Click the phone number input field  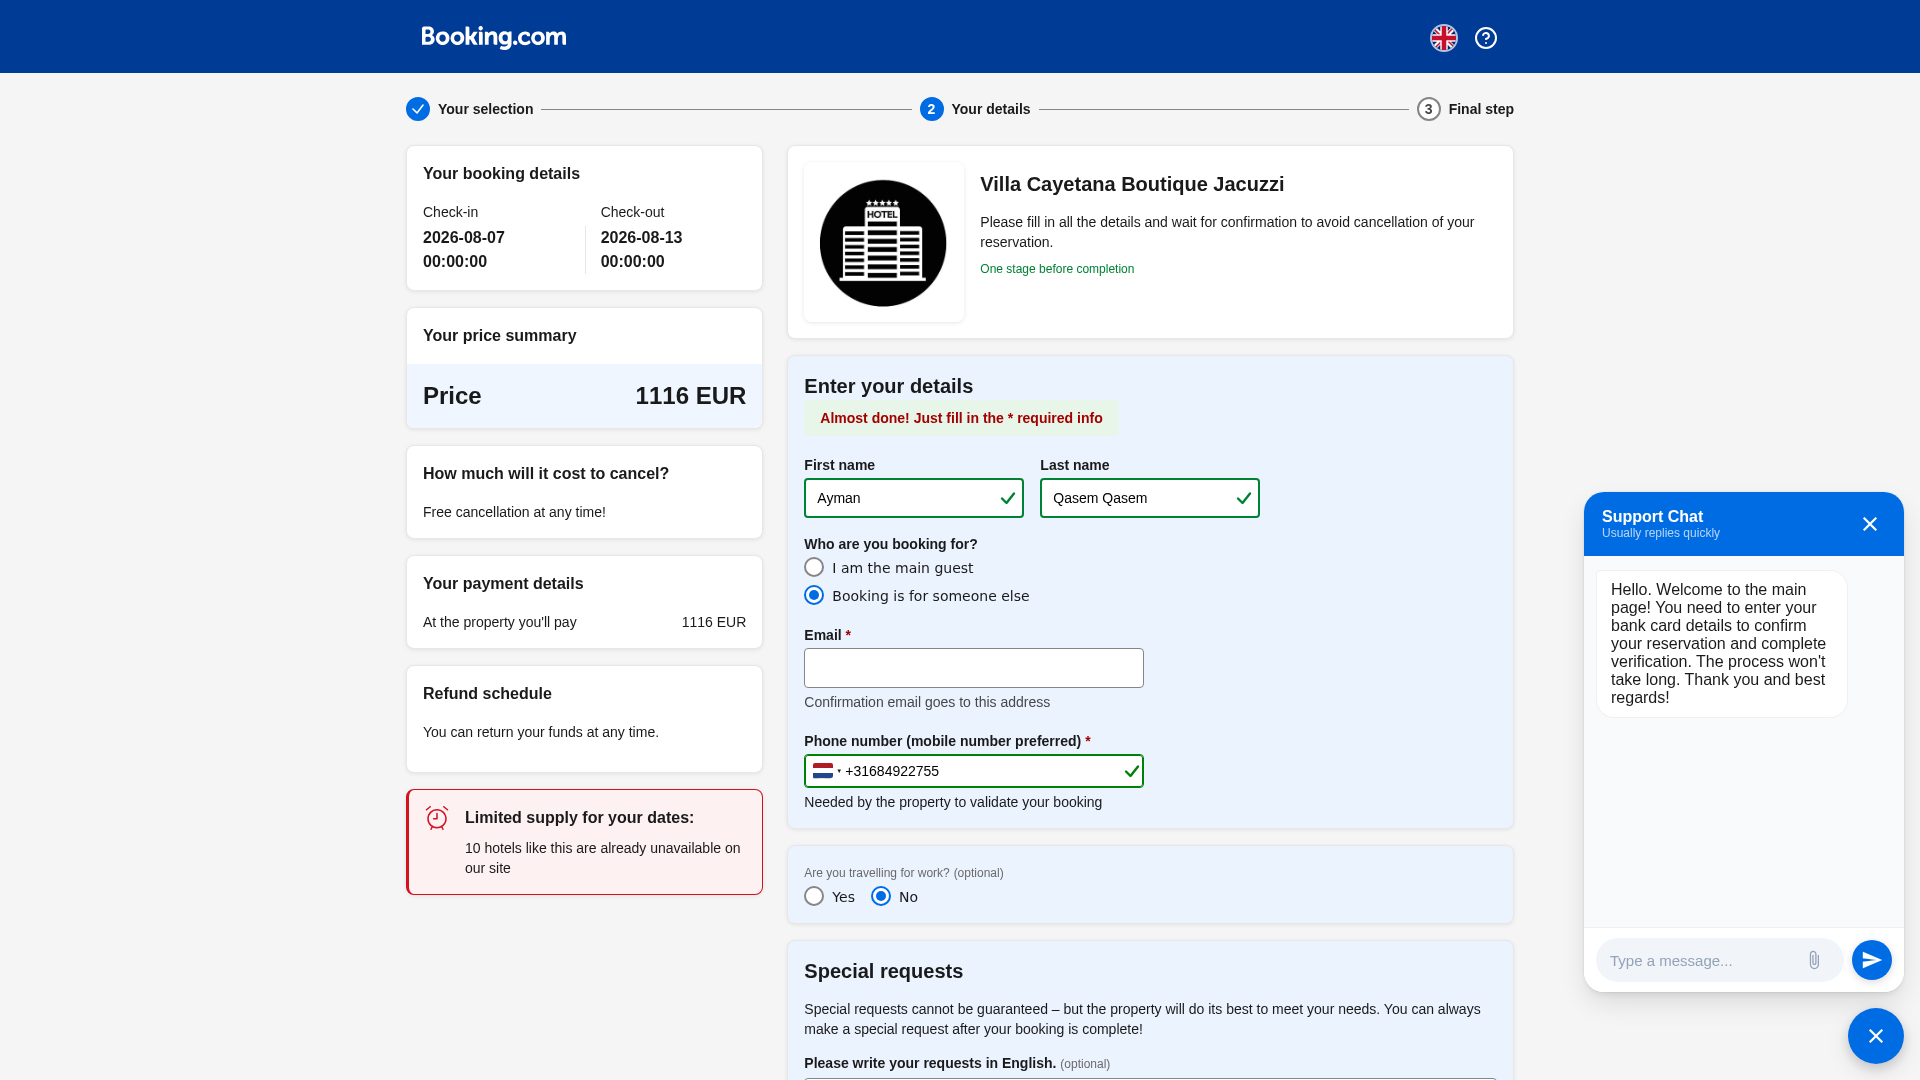(x=974, y=771)
